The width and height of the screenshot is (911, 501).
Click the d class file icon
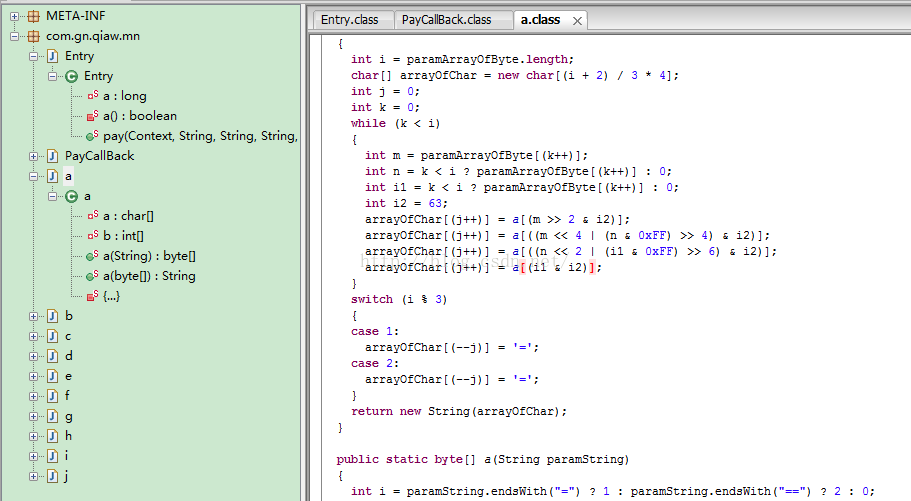[53, 356]
